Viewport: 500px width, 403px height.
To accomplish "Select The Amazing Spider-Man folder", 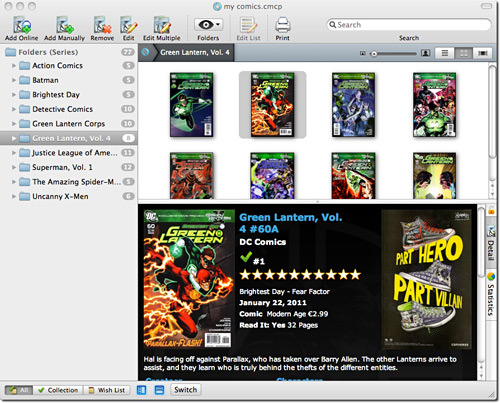I will tap(69, 182).
